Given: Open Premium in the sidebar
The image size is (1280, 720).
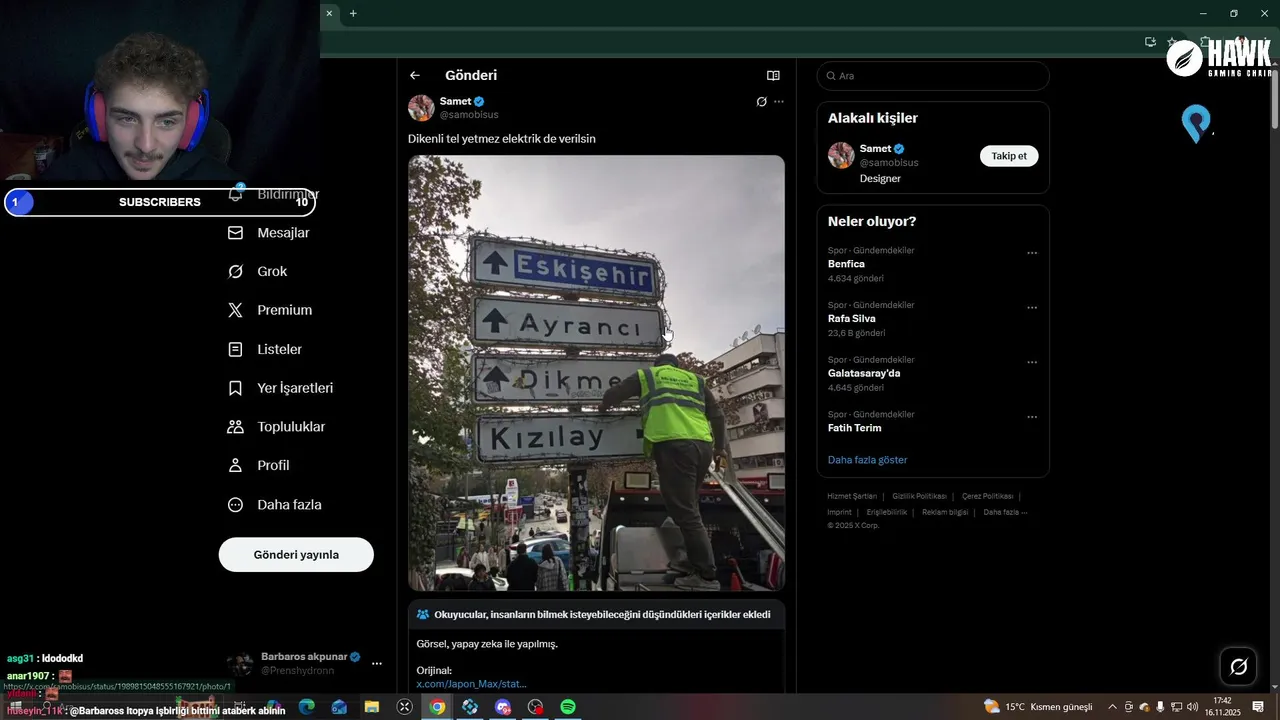Looking at the screenshot, I should (270, 310).
